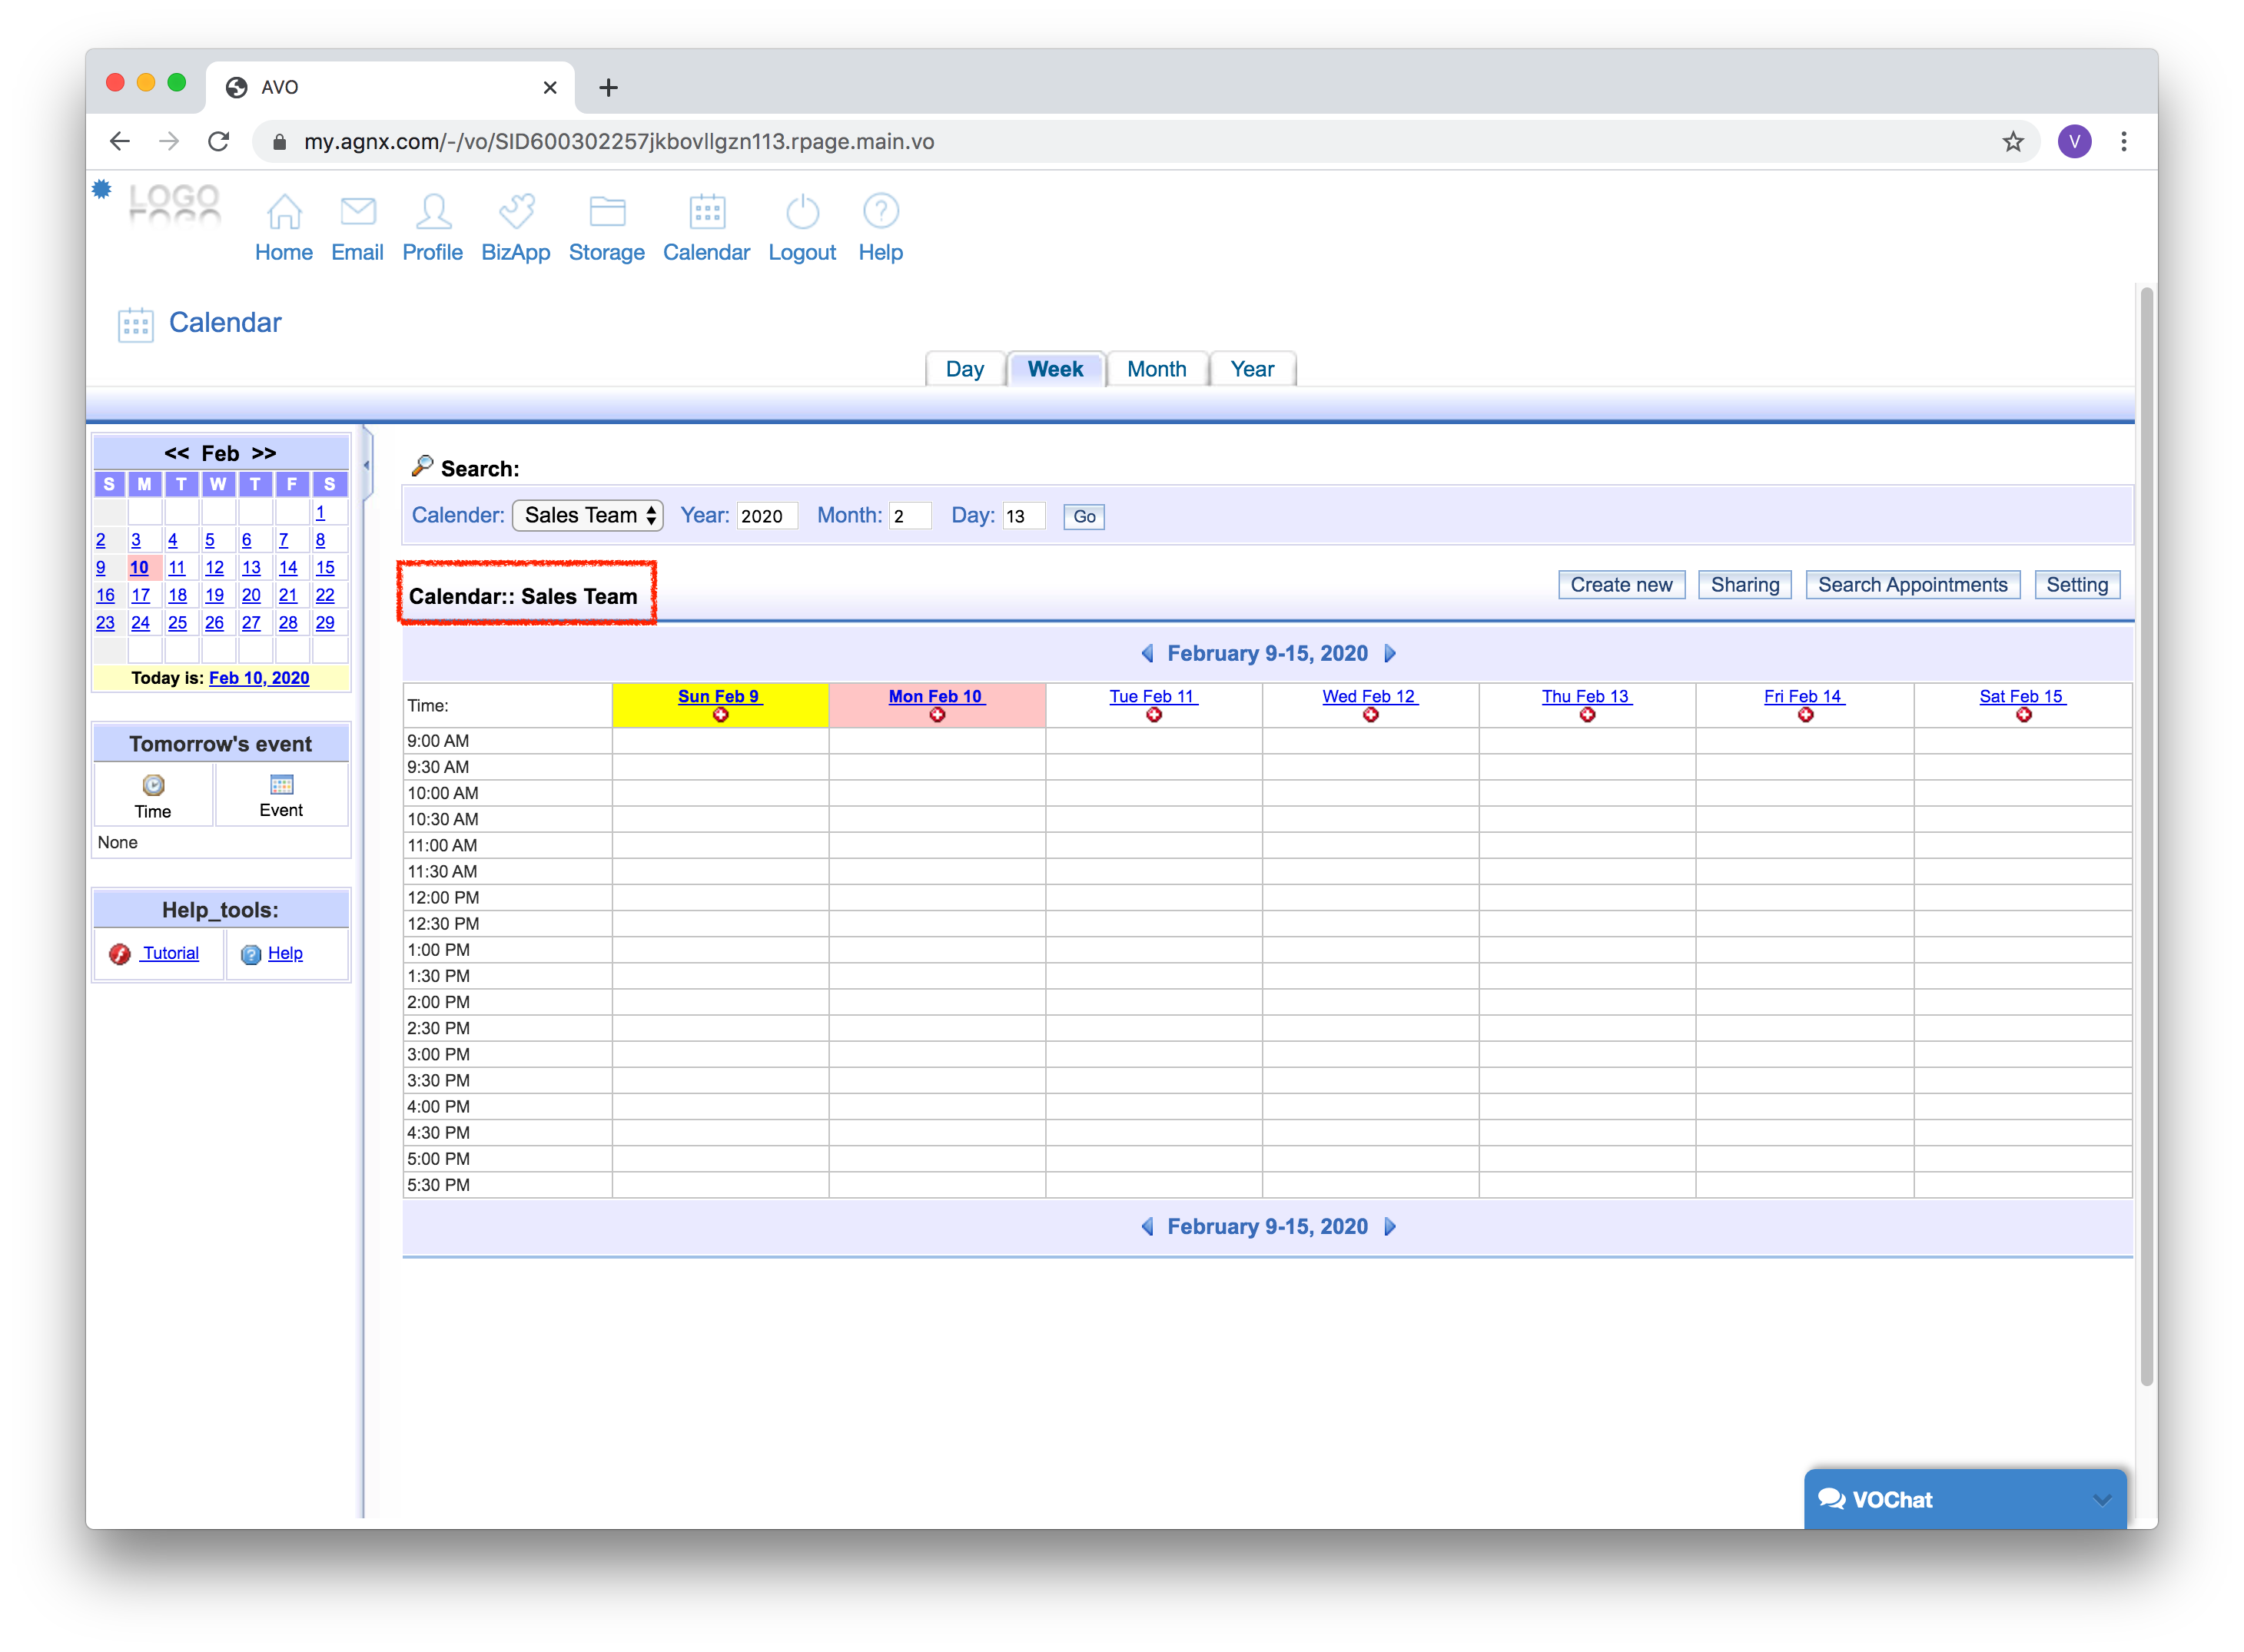The width and height of the screenshot is (2244, 1652).
Task: Bookmark page with the star icon
Action: click(x=2013, y=142)
